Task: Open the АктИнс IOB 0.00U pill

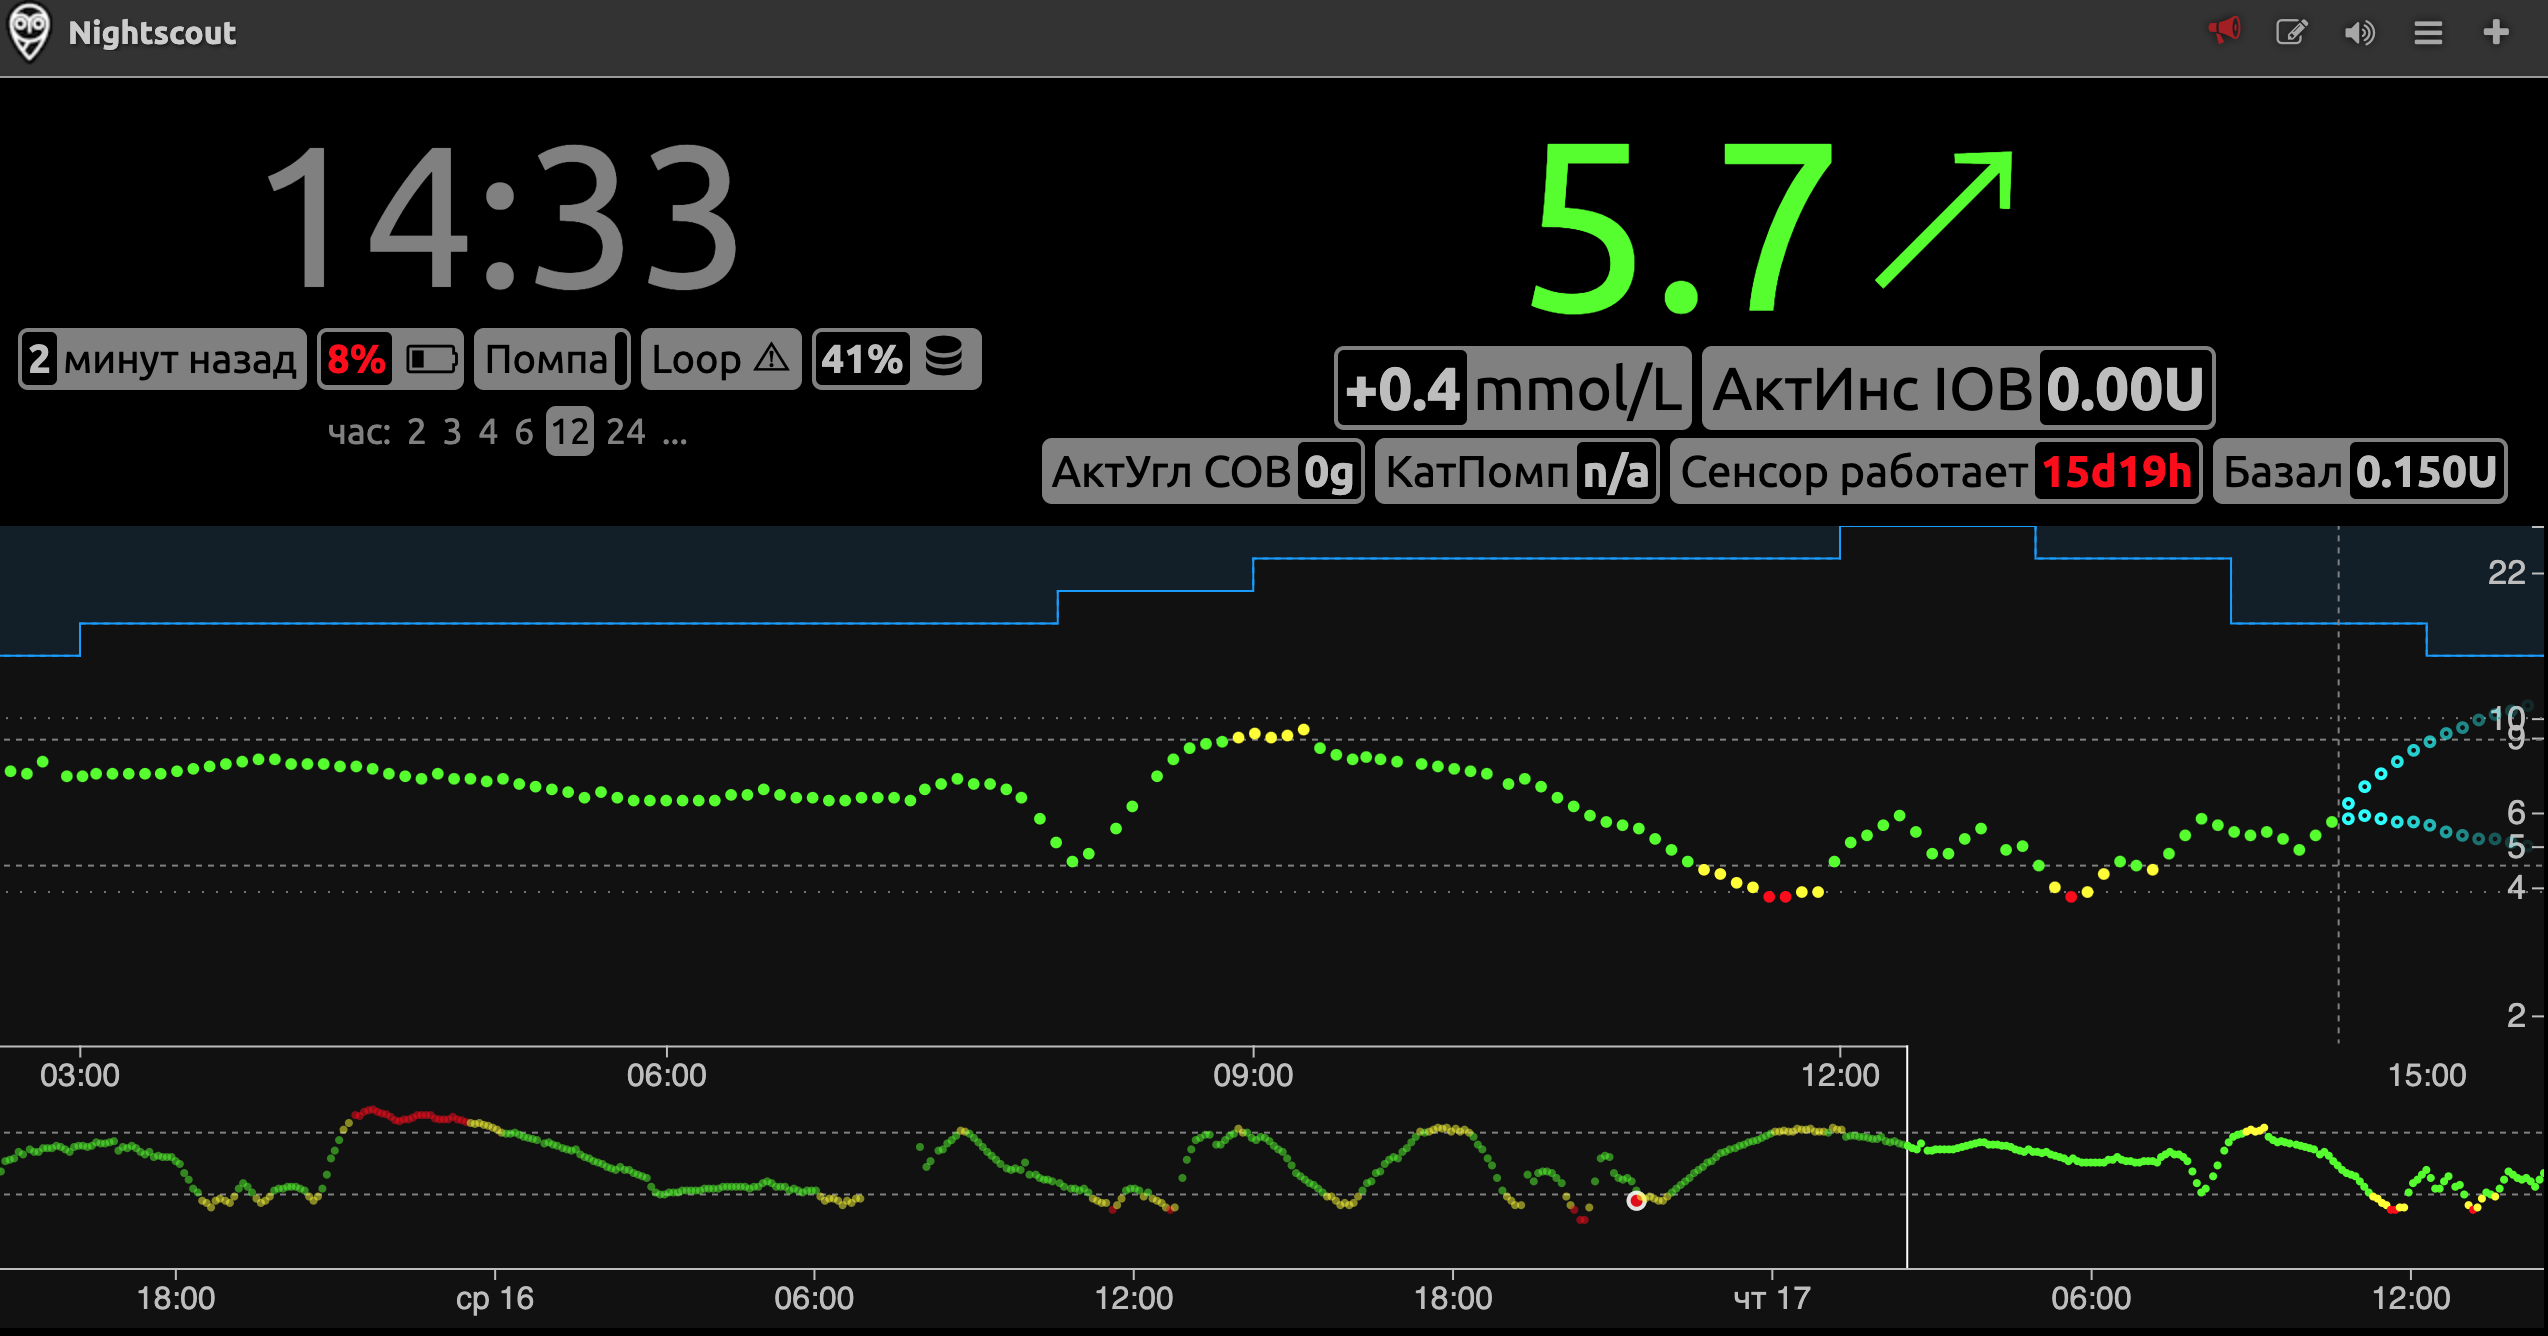Action: tap(1958, 388)
